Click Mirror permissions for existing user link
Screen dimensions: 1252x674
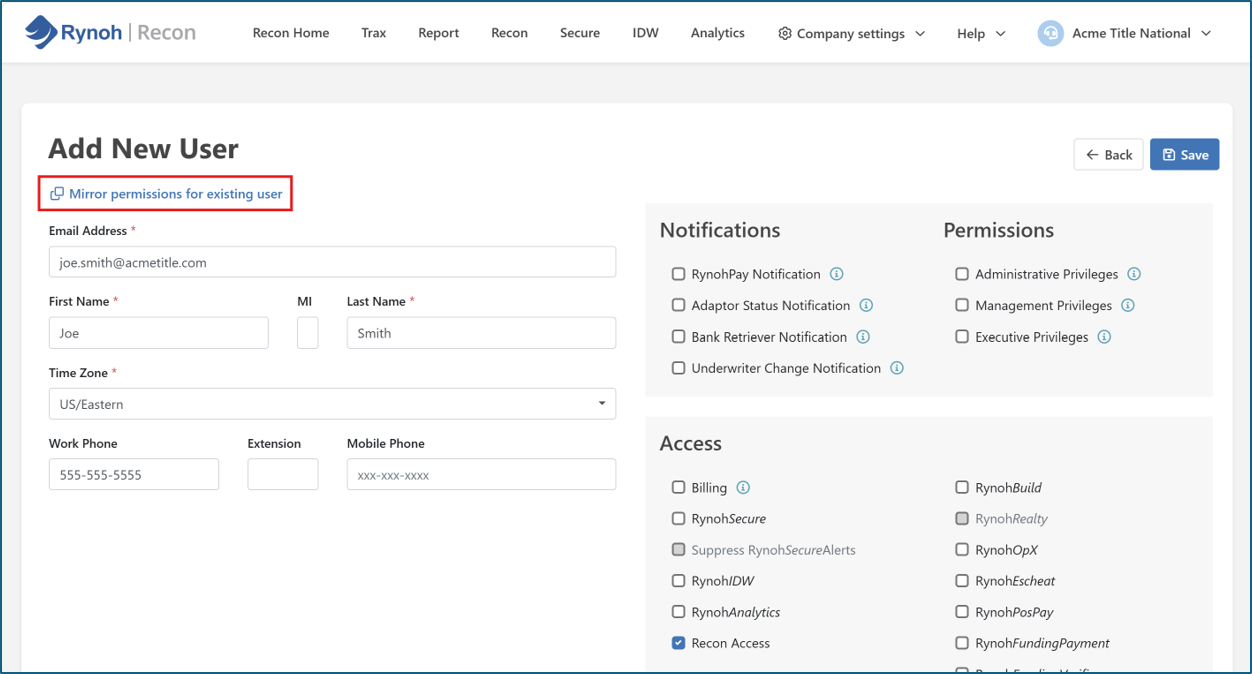[x=166, y=194]
